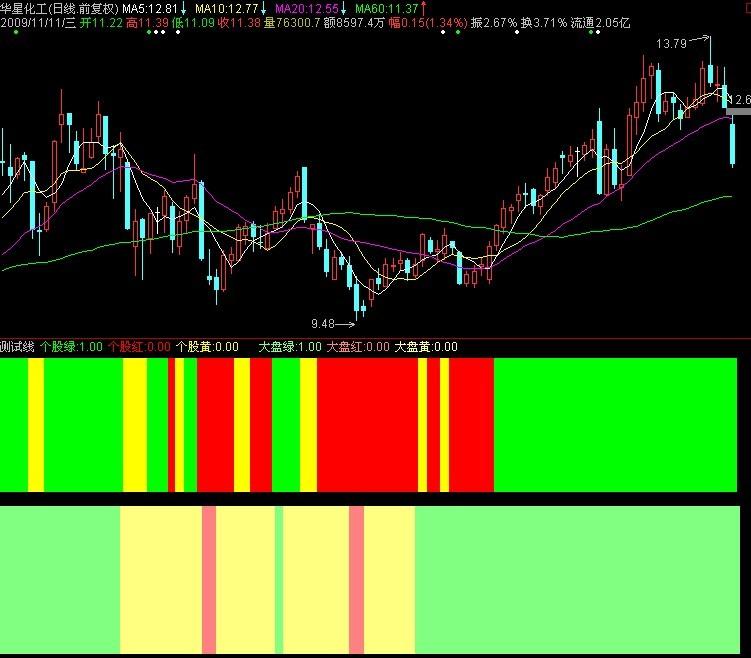The width and height of the screenshot is (751, 658).
Task: Click the red MA60 up arrow
Action: coord(422,8)
